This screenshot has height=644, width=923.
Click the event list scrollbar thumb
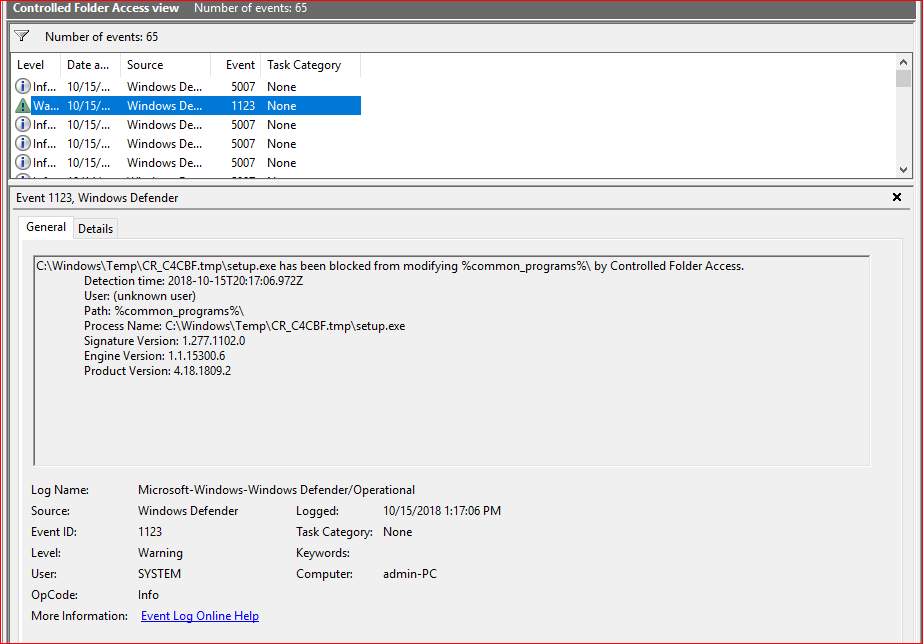coord(903,78)
